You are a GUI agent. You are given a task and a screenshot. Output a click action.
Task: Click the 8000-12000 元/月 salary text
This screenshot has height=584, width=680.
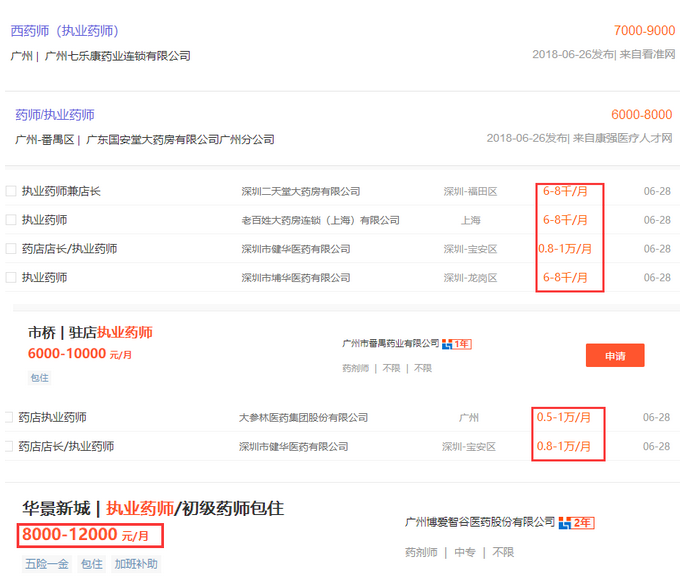(x=85, y=535)
